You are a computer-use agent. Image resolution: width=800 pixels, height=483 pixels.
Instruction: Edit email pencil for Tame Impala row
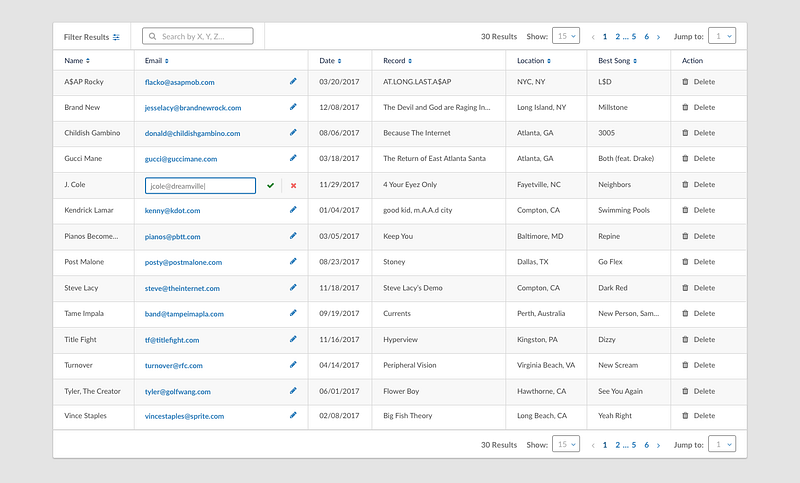[x=293, y=313]
